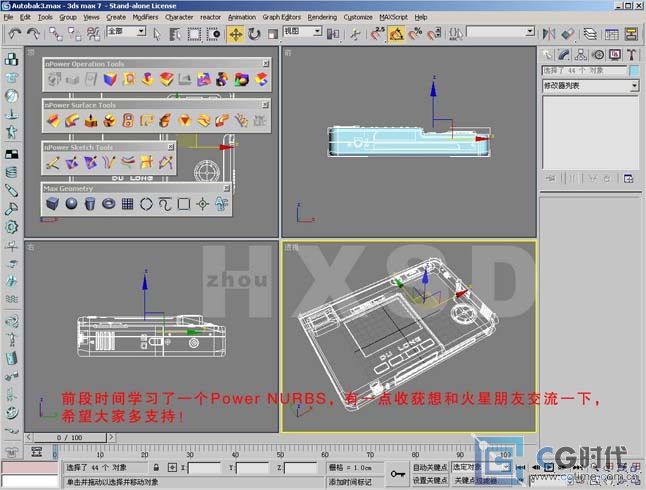Click reactor Motor gear icon
The width and height of the screenshot is (646, 490).
tap(12, 227)
